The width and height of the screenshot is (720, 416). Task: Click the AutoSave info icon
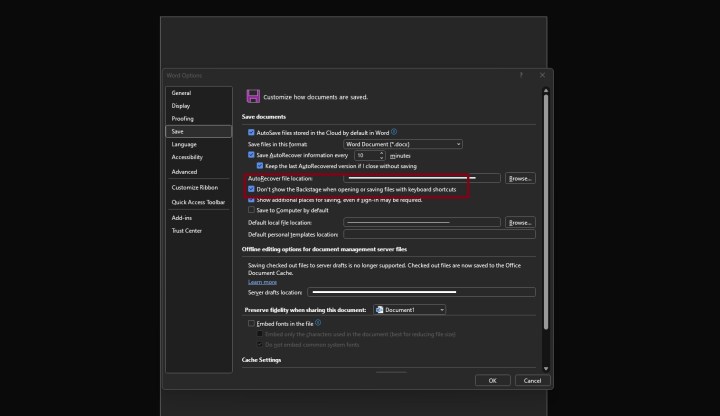(394, 132)
